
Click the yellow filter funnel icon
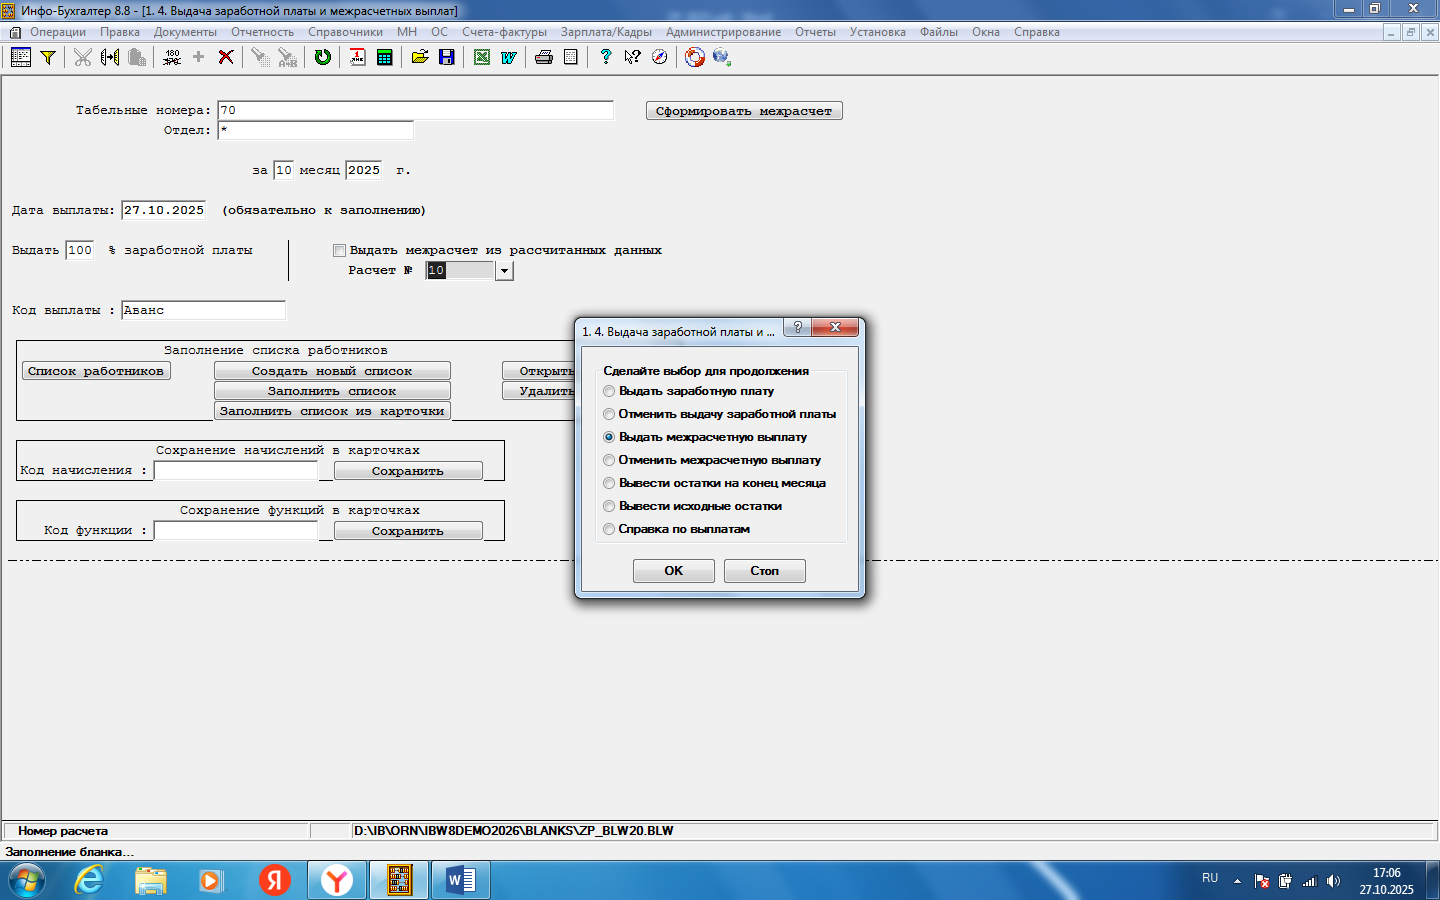[x=47, y=57]
